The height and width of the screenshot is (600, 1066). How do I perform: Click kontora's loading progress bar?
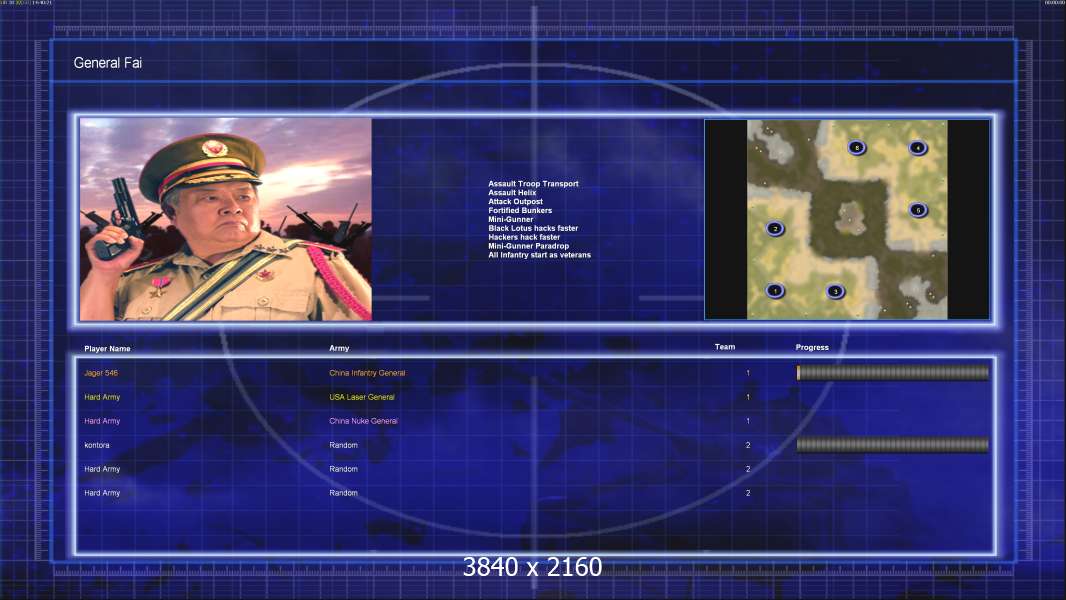click(x=893, y=445)
